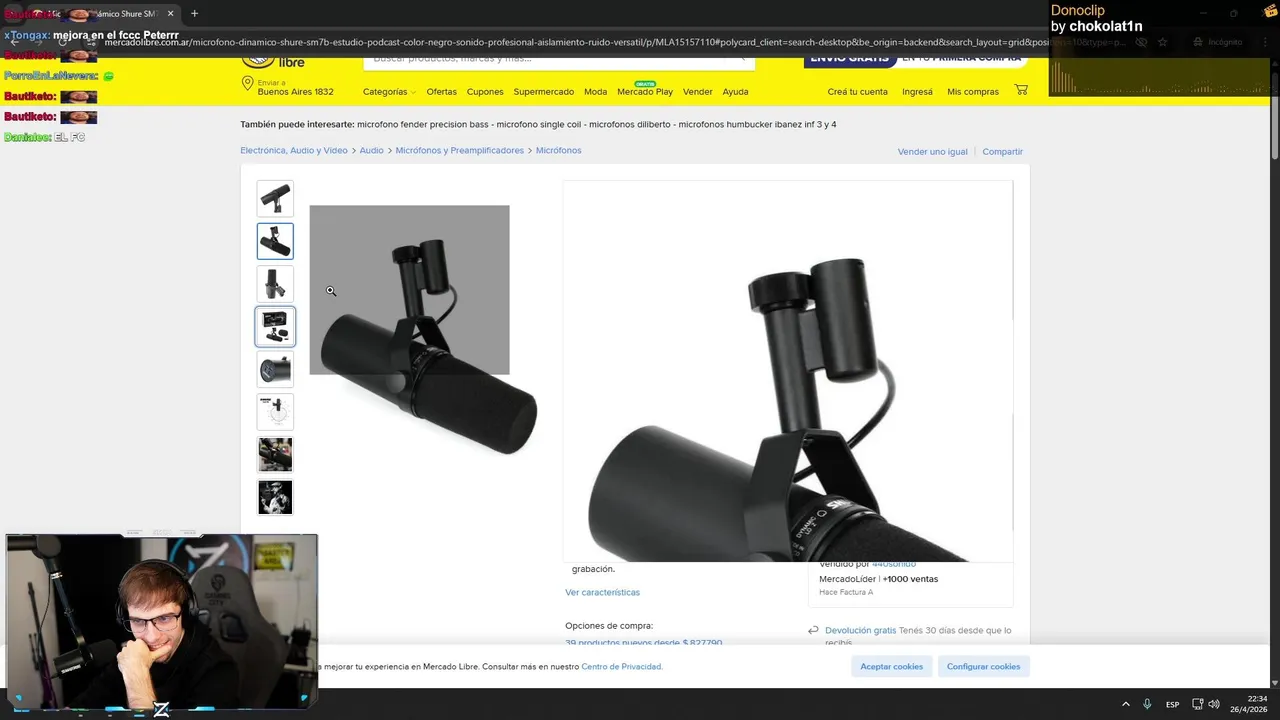
Task: Open Electrónica, Audio y Video breadcrumb
Action: pyautogui.click(x=294, y=150)
